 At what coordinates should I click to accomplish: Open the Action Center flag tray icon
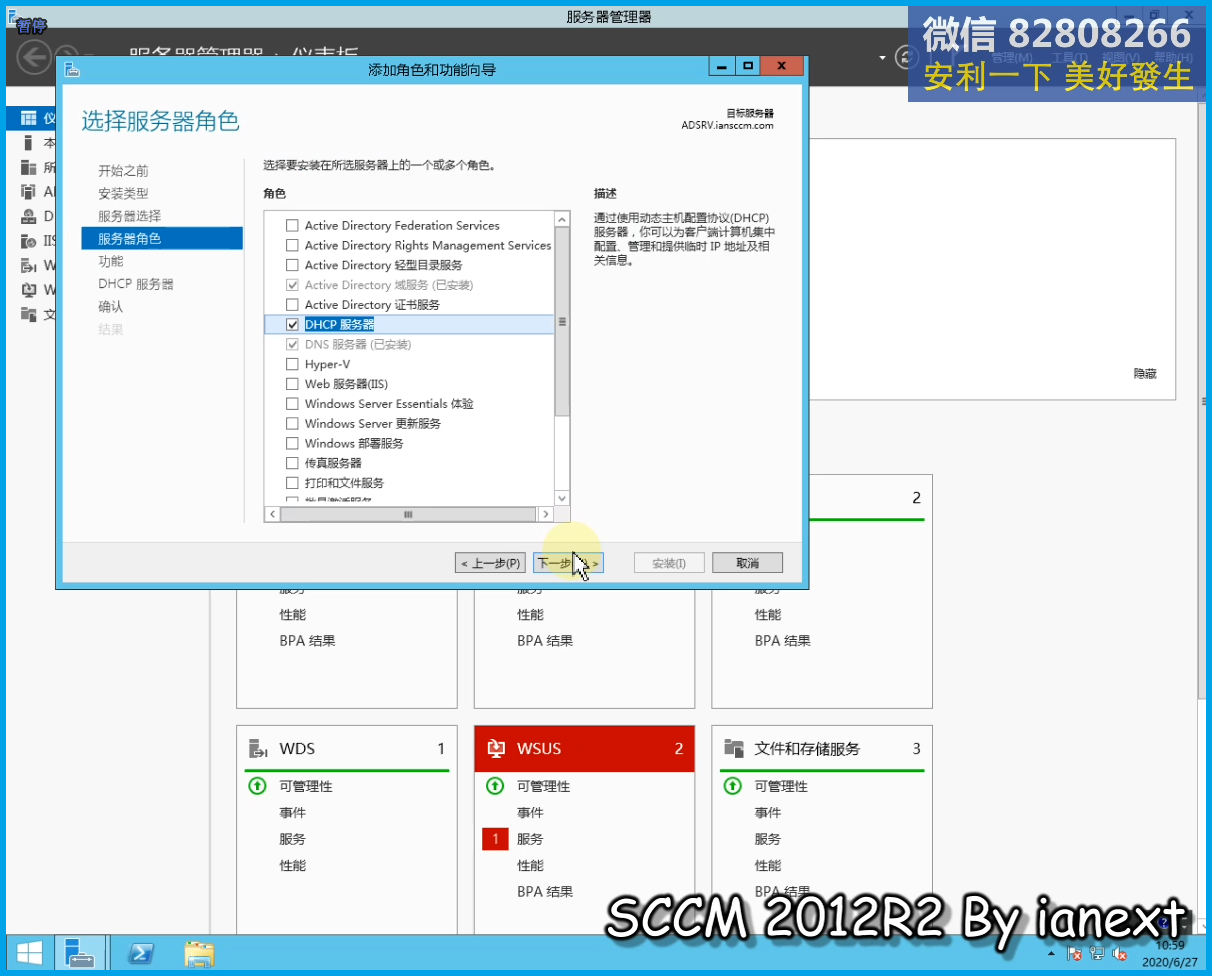pos(1075,954)
